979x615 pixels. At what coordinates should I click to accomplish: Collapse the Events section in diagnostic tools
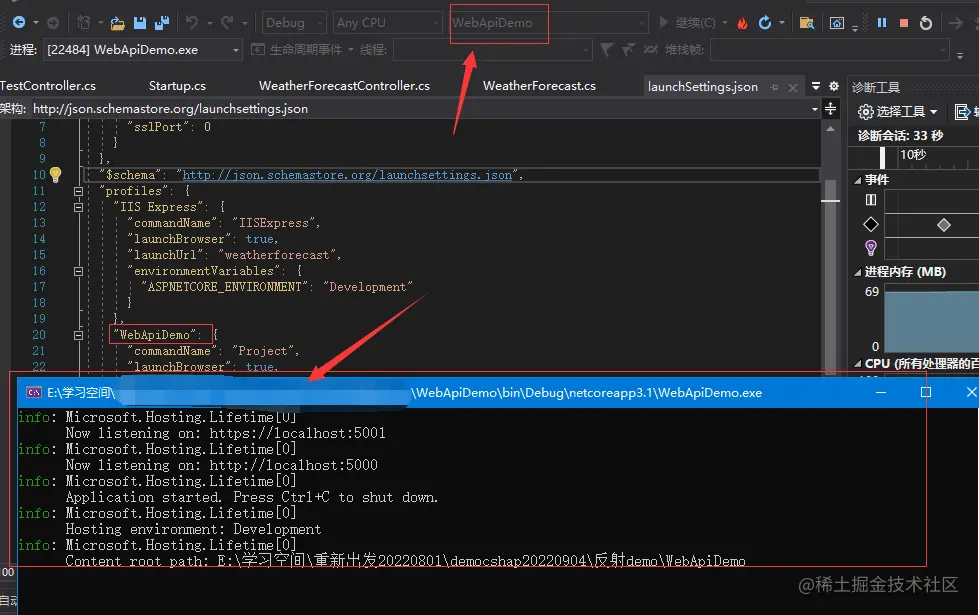click(858, 180)
